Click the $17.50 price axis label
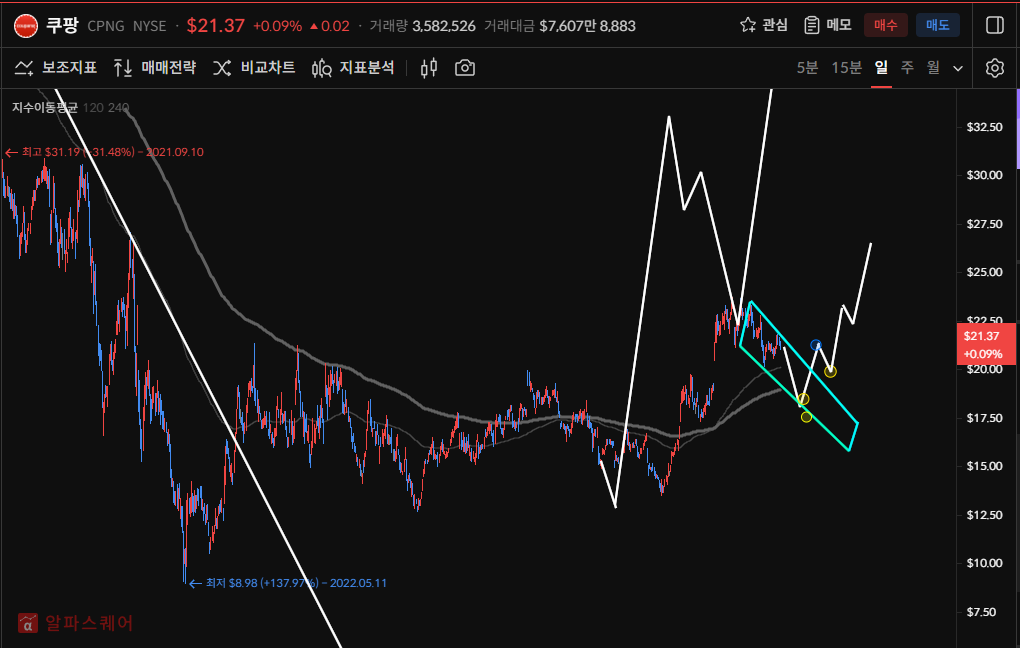The height and width of the screenshot is (648, 1020). pyautogui.click(x=984, y=418)
